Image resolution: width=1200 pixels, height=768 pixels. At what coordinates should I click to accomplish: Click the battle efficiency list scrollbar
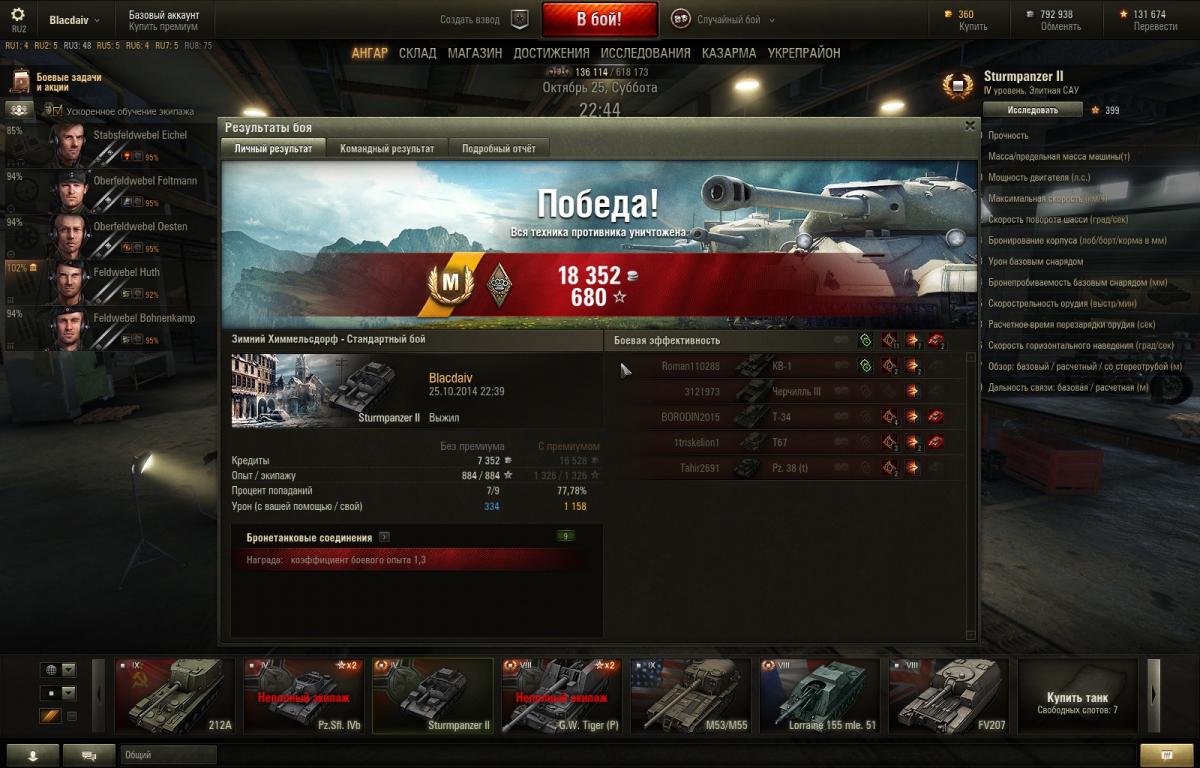(970, 496)
